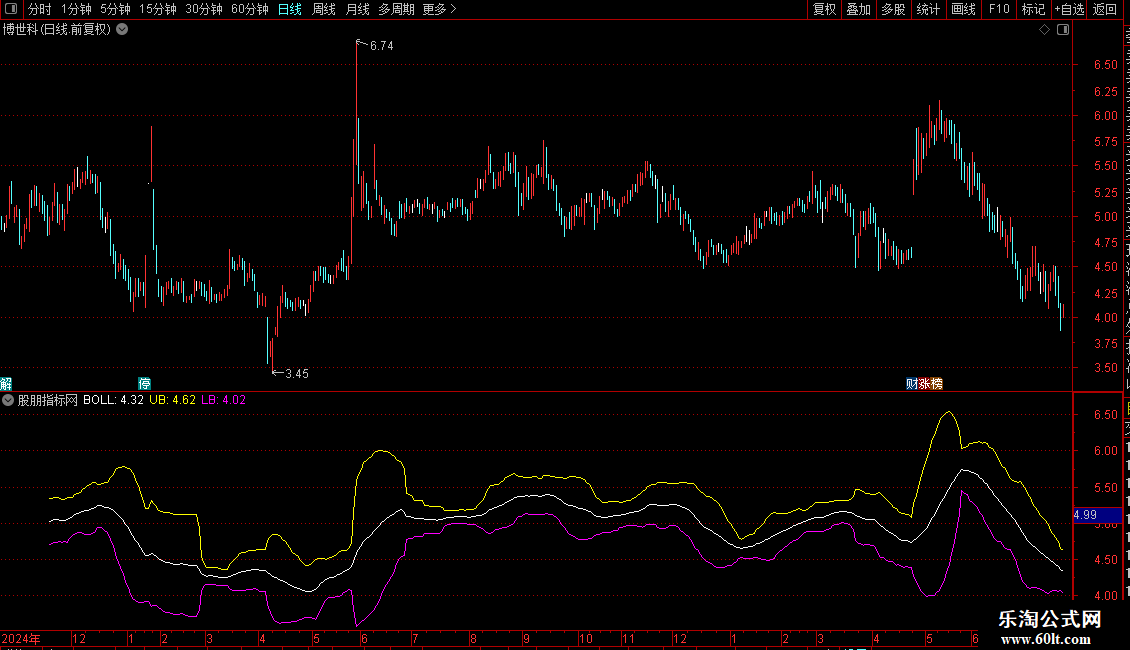The image size is (1130, 650).
Task: Select the 15分钟 period
Action: click(x=158, y=9)
